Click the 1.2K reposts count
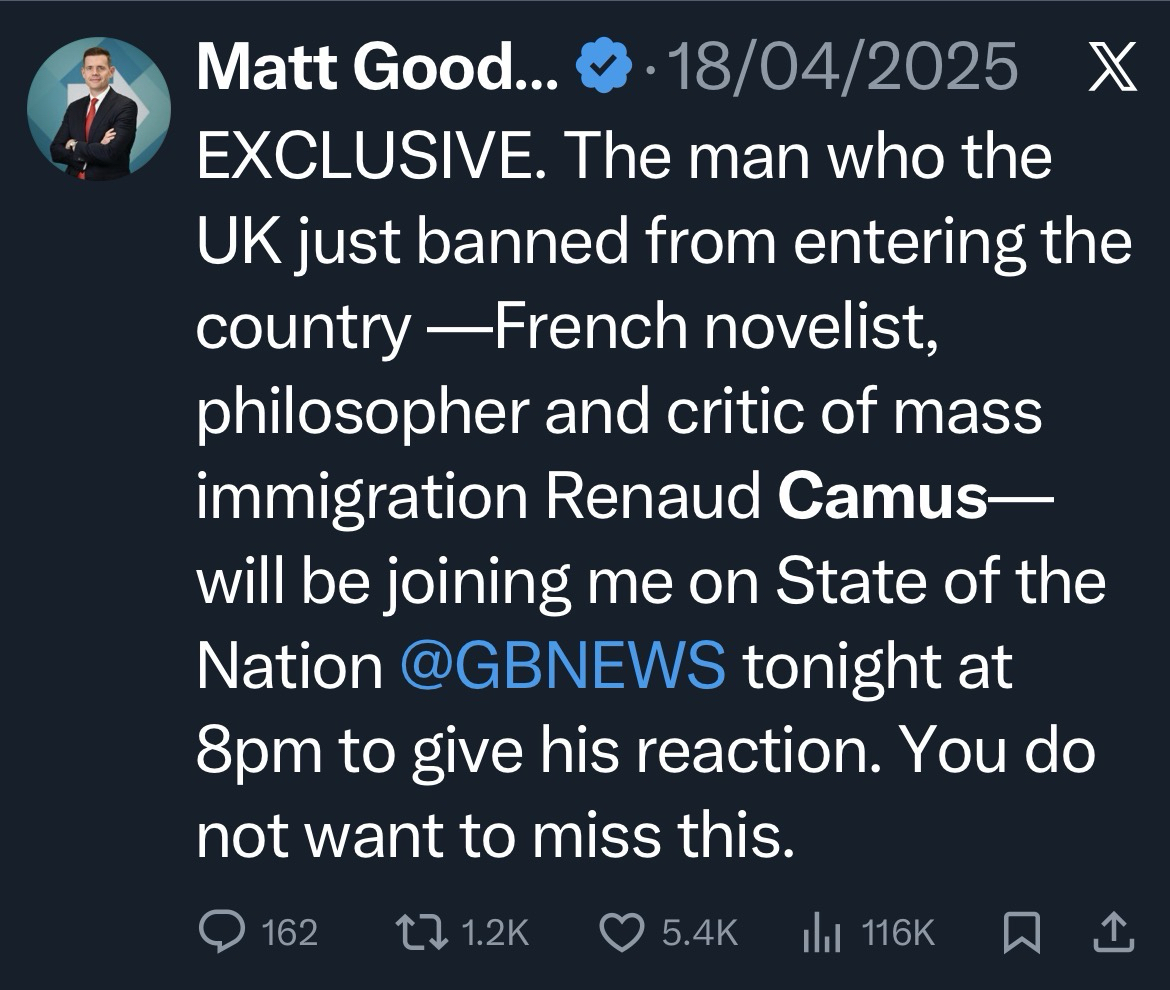The height and width of the screenshot is (990, 1170). click(x=495, y=933)
